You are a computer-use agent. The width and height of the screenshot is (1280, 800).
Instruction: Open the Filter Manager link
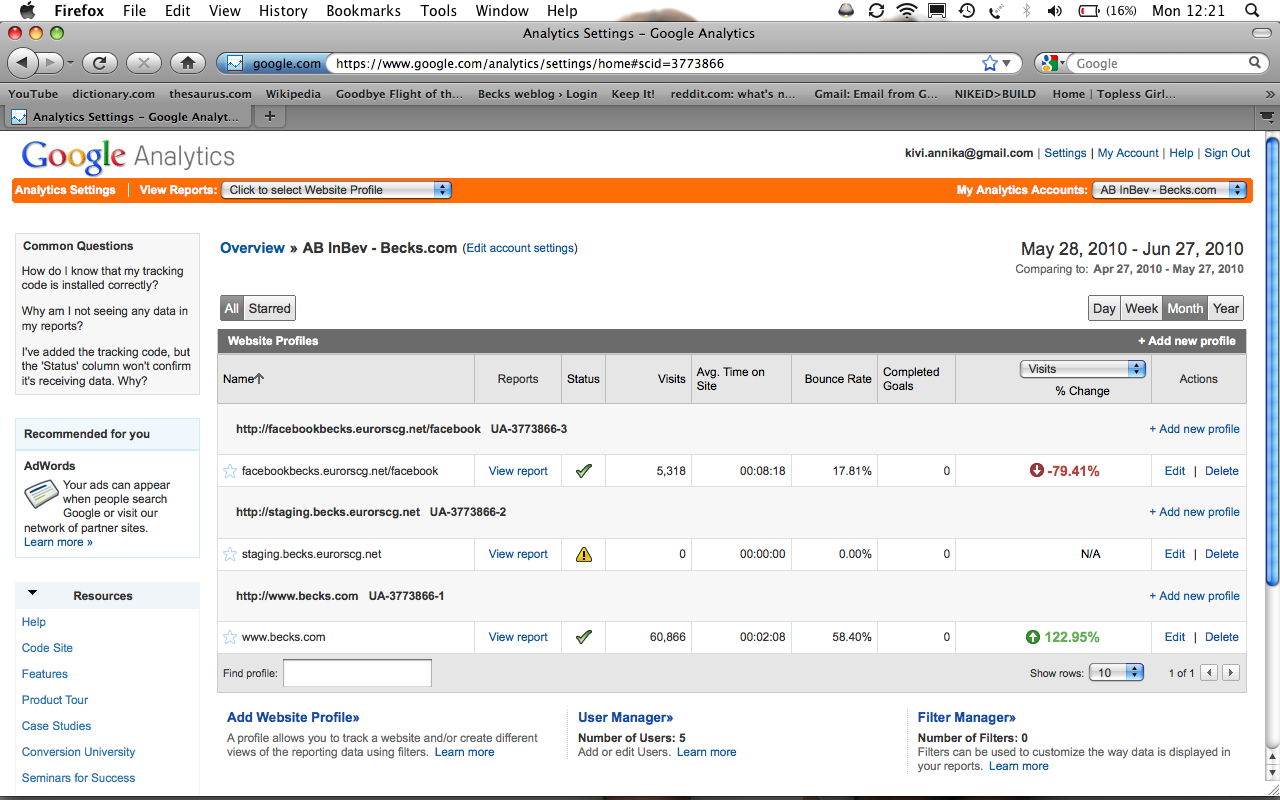point(967,717)
